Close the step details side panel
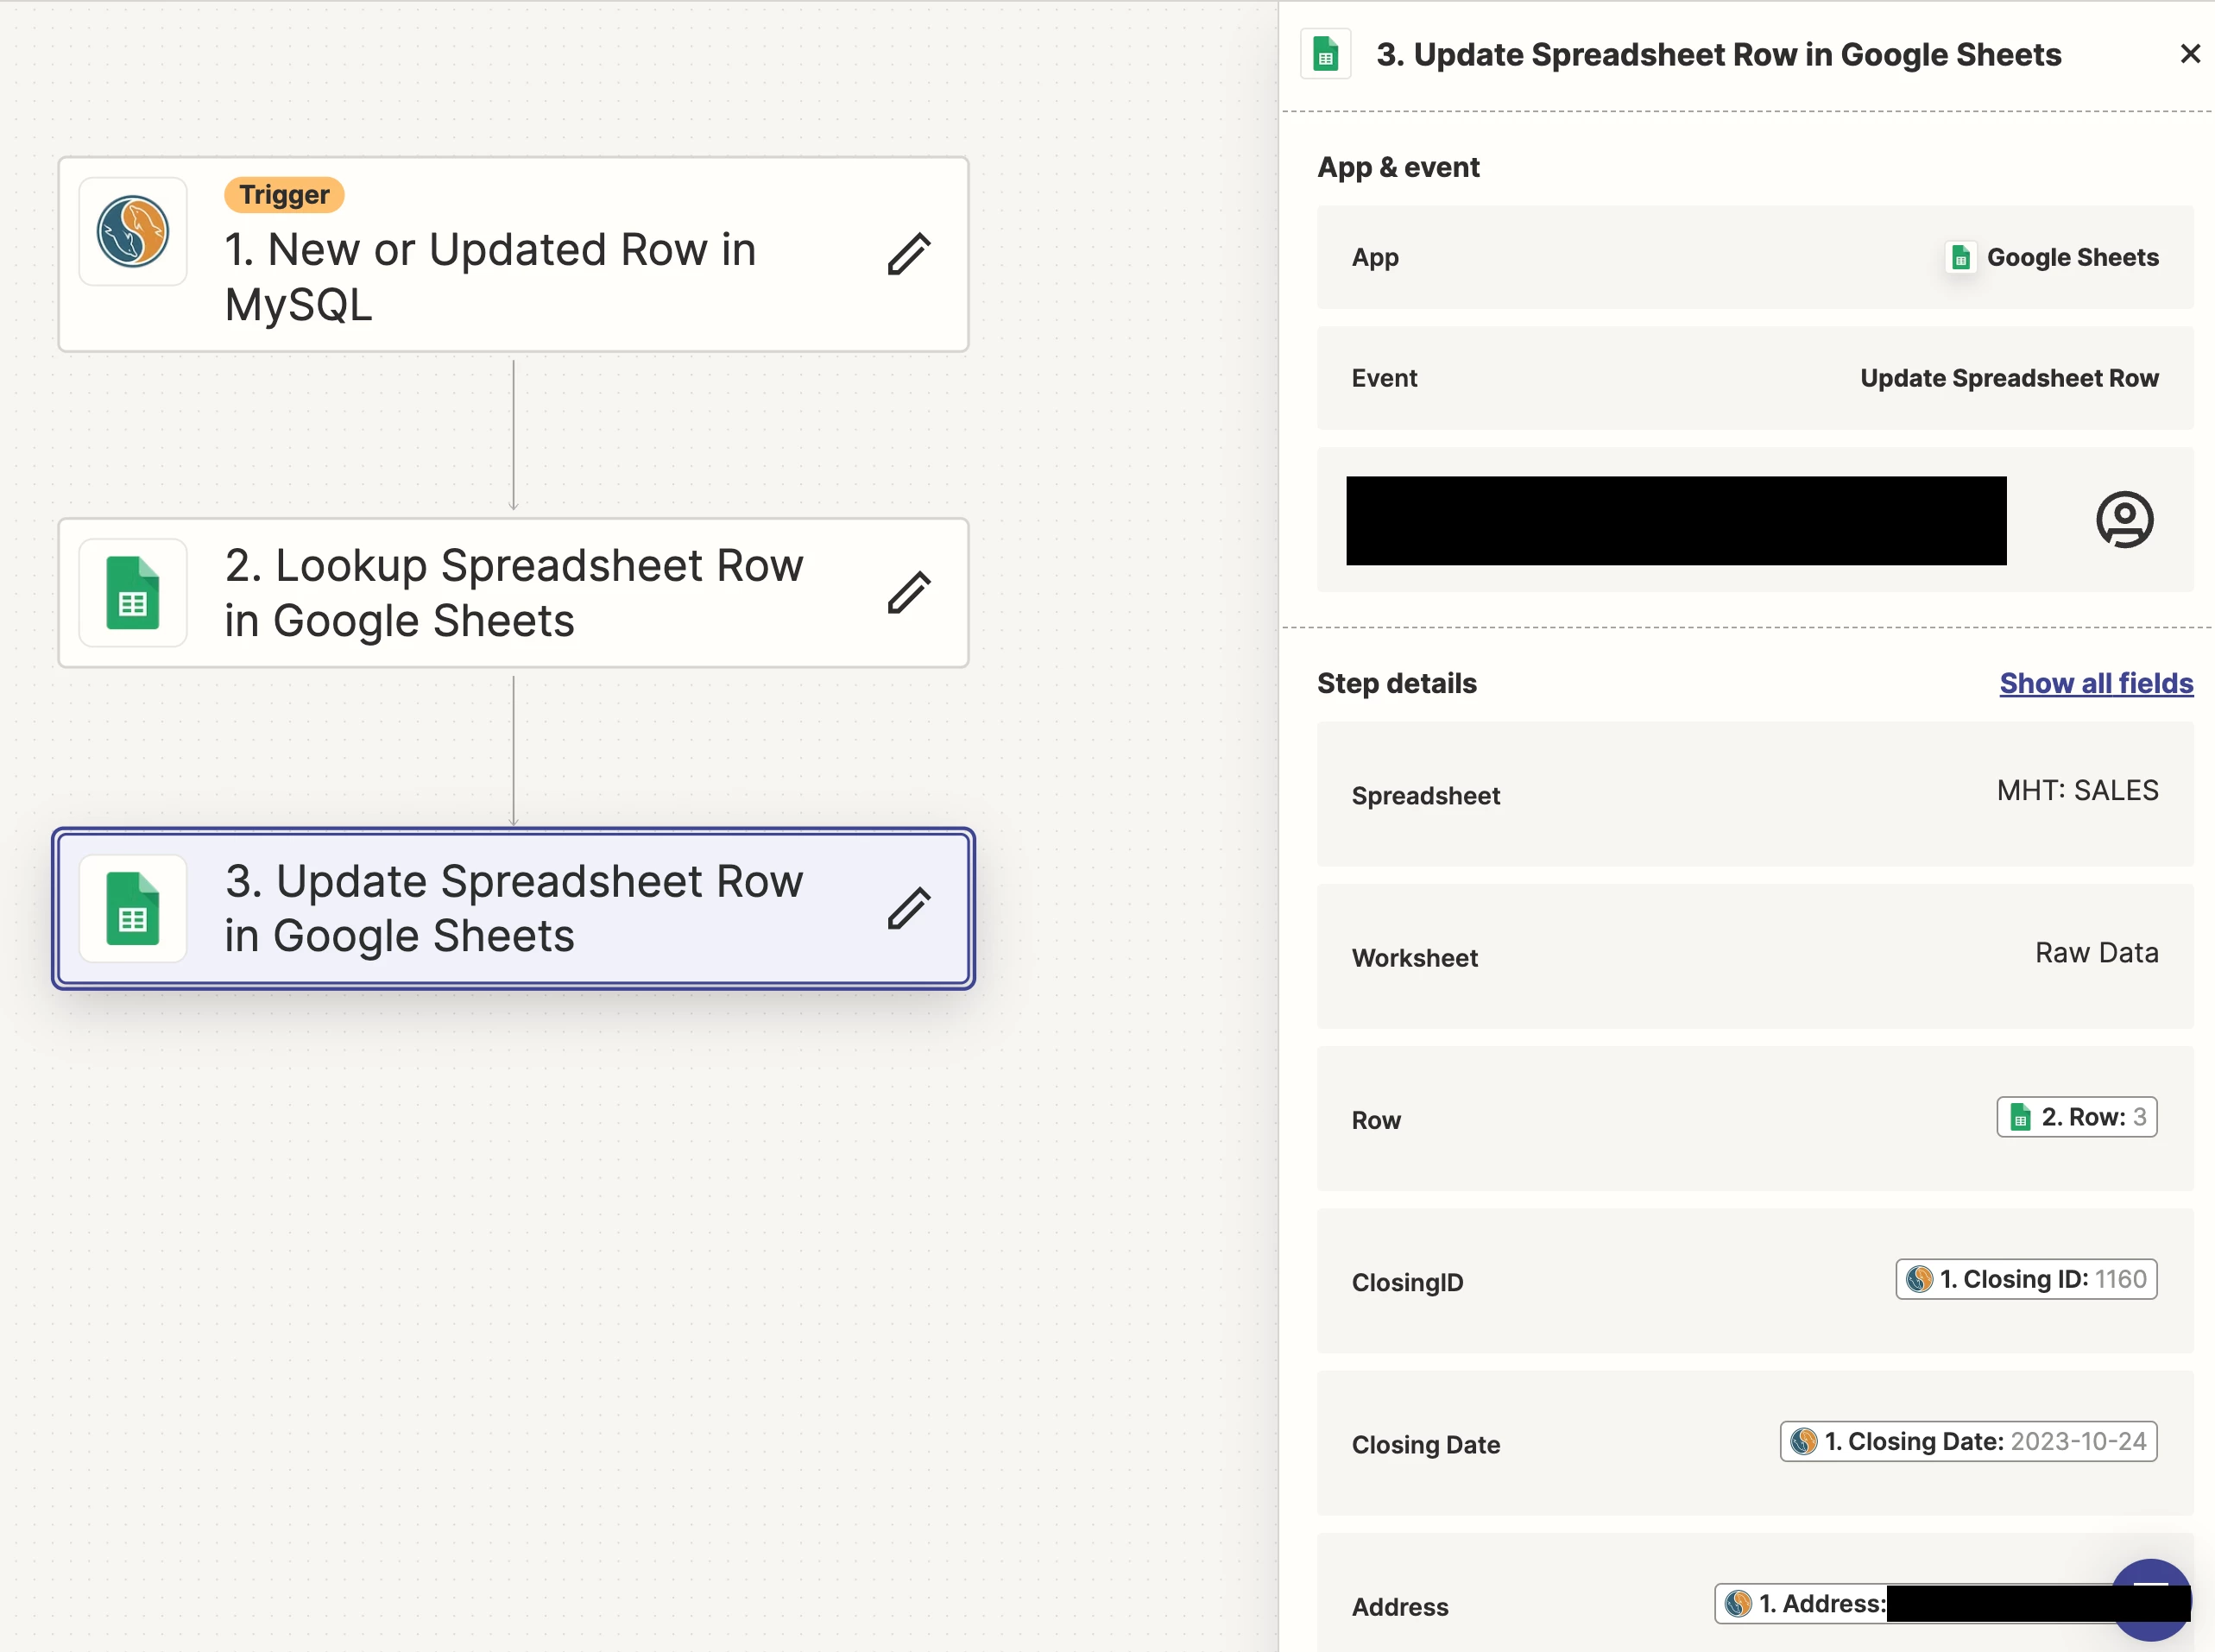The image size is (2215, 1652). (x=2189, y=54)
